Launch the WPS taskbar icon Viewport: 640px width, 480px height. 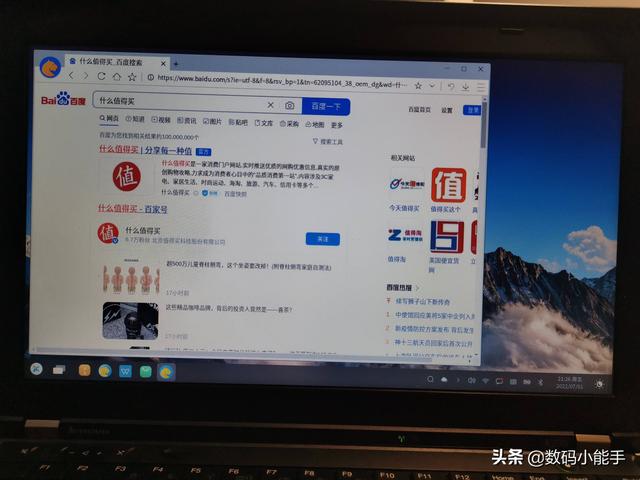(125, 371)
